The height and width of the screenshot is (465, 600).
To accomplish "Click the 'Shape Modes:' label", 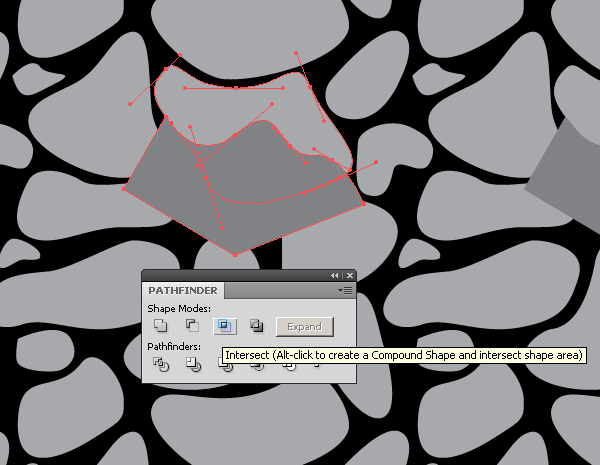I will click(179, 308).
